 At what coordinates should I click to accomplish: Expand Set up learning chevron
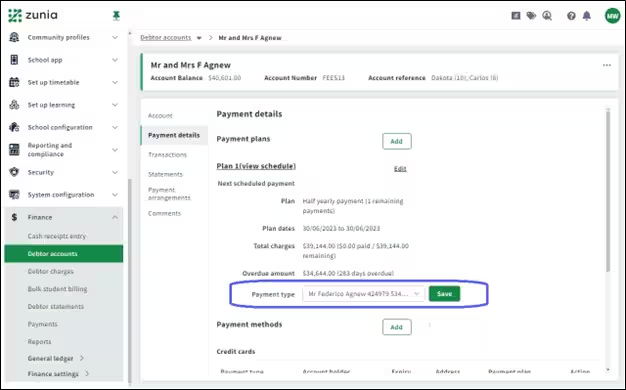115,105
